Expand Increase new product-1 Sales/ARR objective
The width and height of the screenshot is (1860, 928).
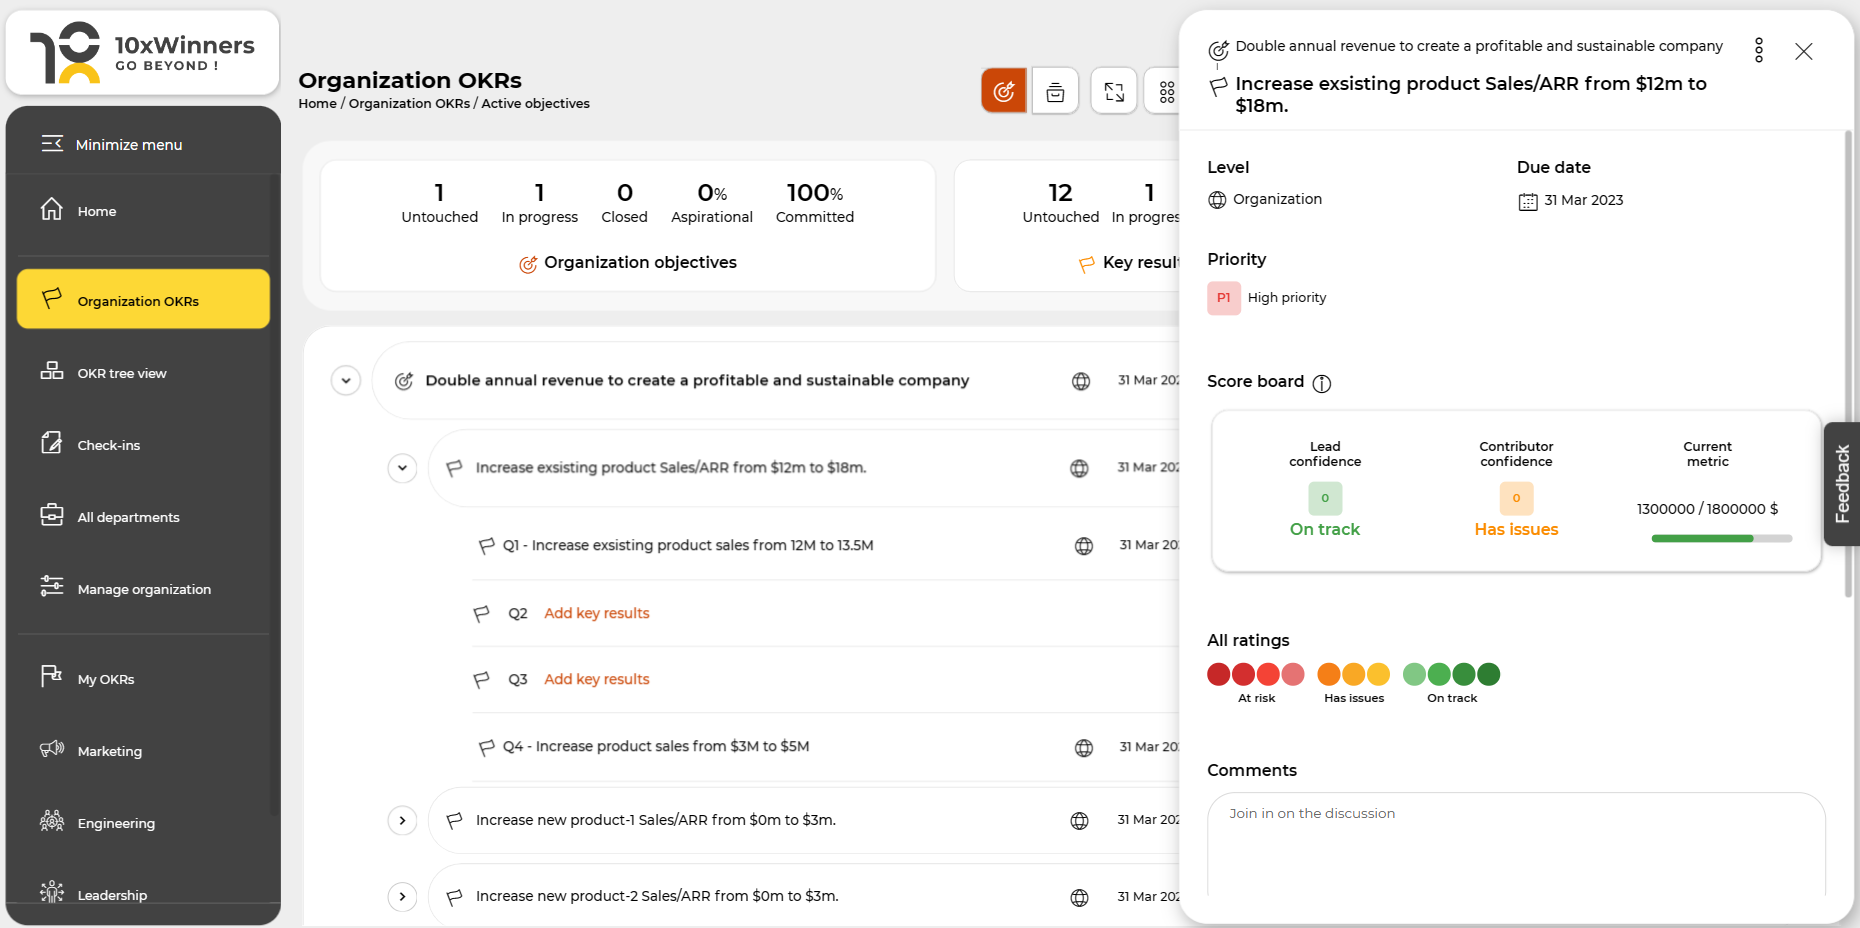(402, 820)
